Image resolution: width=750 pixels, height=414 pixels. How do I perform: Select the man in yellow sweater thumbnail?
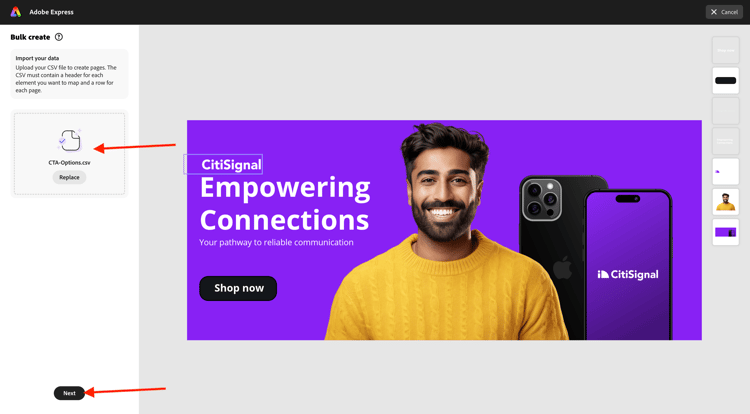tap(726, 202)
